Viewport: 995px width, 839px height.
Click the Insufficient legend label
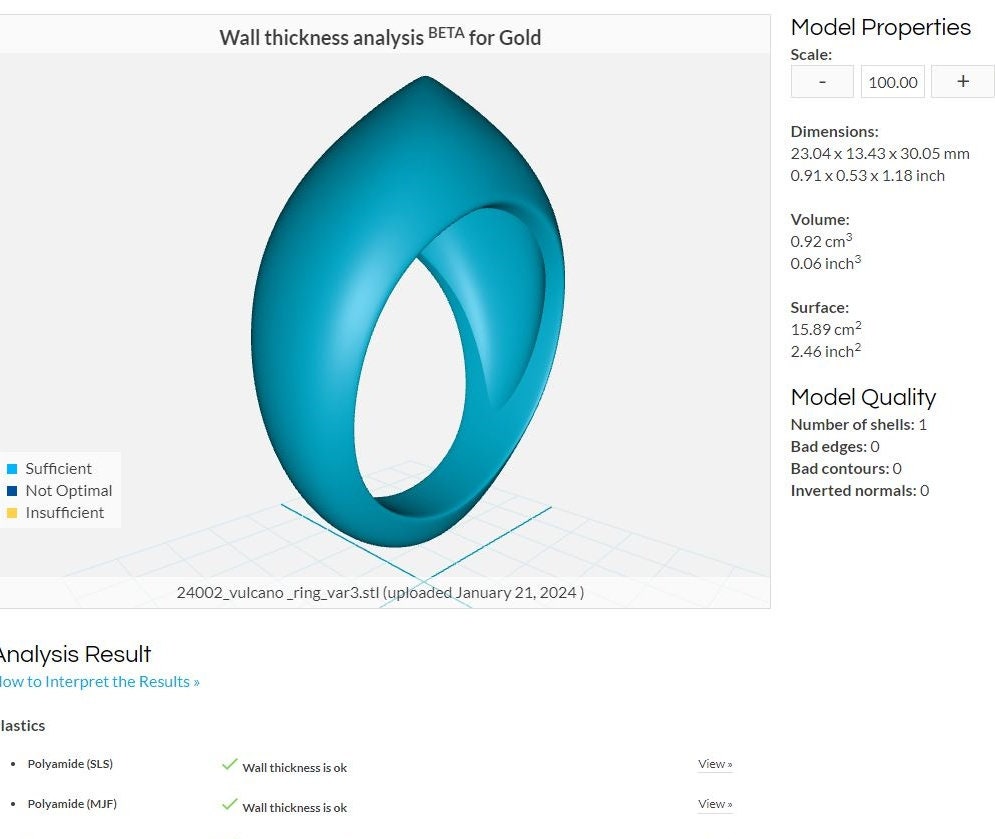[x=65, y=513]
